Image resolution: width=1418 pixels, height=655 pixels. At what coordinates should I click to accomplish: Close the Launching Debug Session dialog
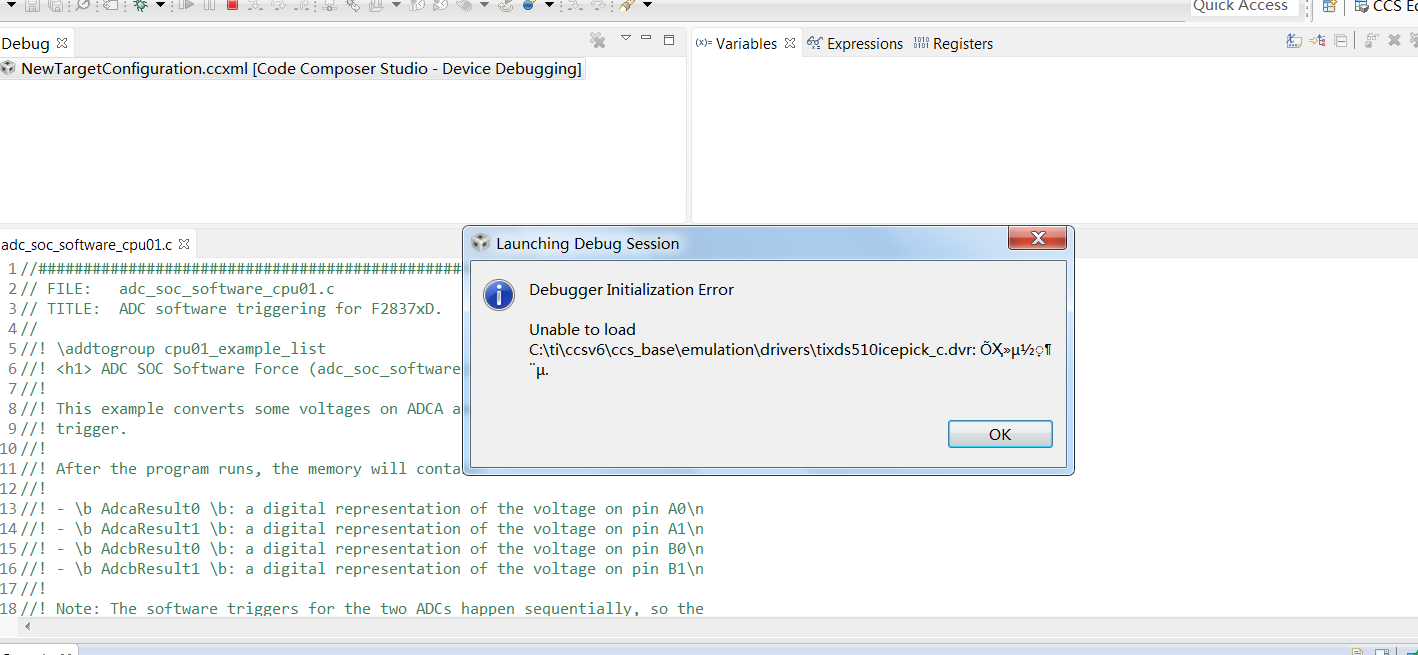tap(1037, 239)
